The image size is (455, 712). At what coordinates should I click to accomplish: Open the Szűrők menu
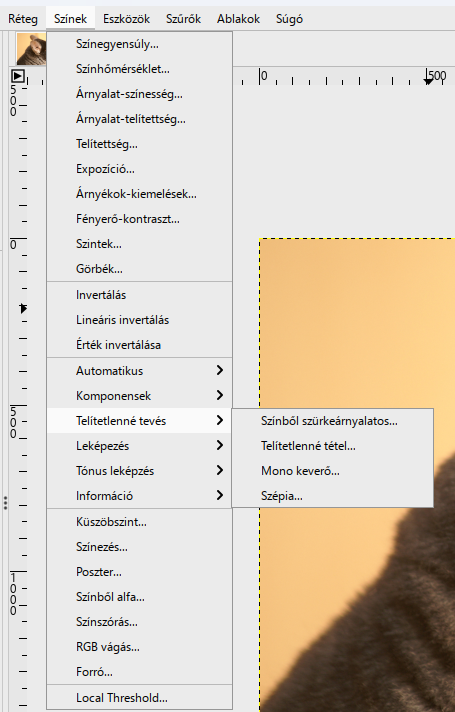pos(183,19)
